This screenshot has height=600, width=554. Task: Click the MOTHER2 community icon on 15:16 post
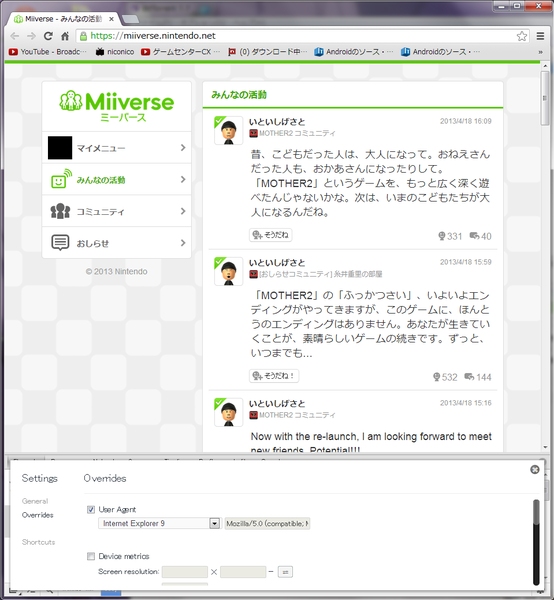253,415
